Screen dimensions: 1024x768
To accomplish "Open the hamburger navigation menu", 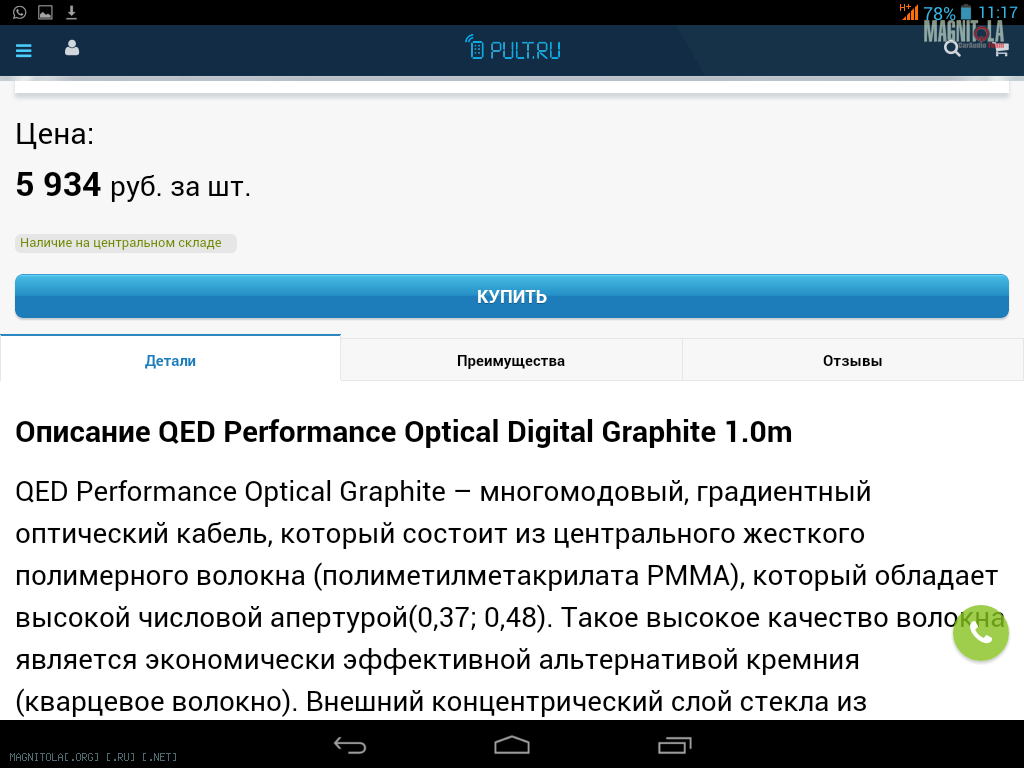I will pyautogui.click(x=24, y=51).
